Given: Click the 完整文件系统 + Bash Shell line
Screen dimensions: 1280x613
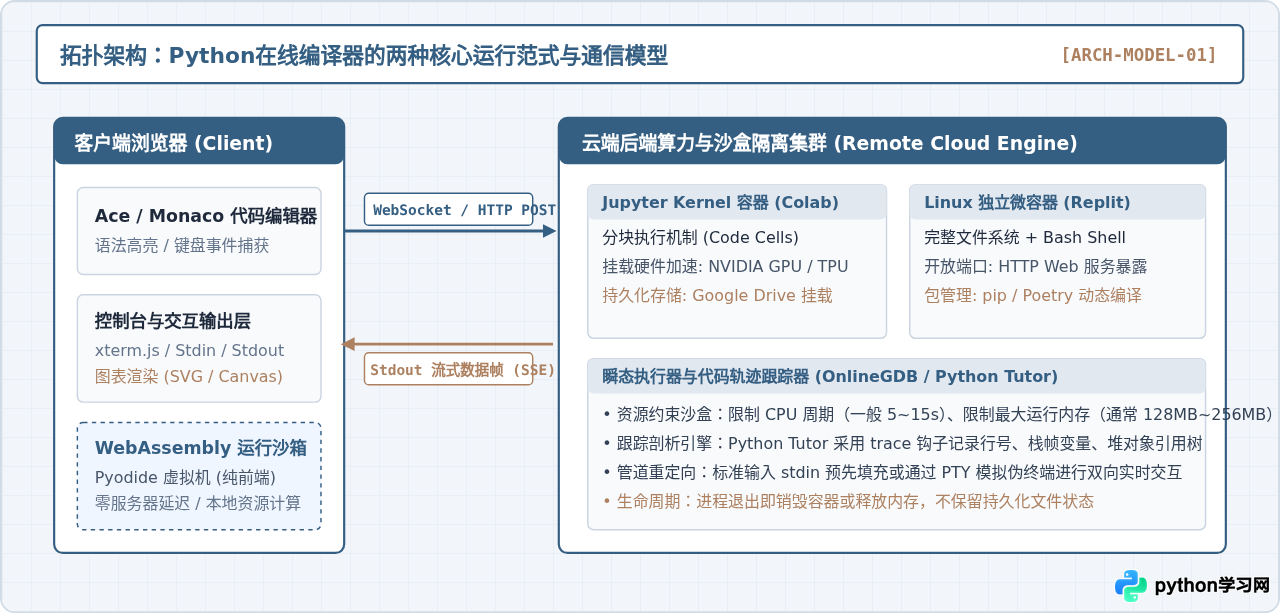Looking at the screenshot, I should (1025, 238).
